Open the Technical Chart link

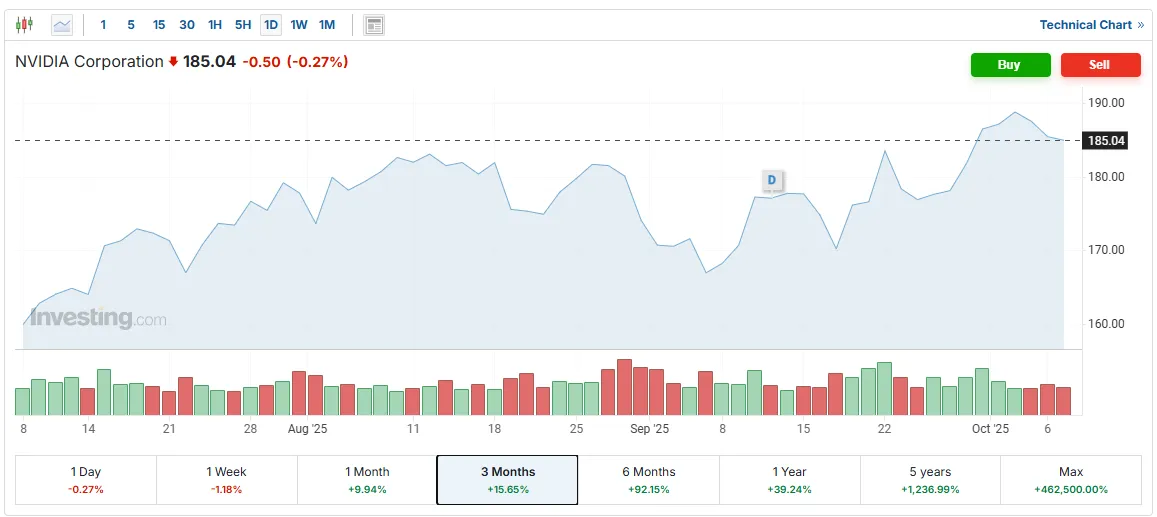point(1091,25)
